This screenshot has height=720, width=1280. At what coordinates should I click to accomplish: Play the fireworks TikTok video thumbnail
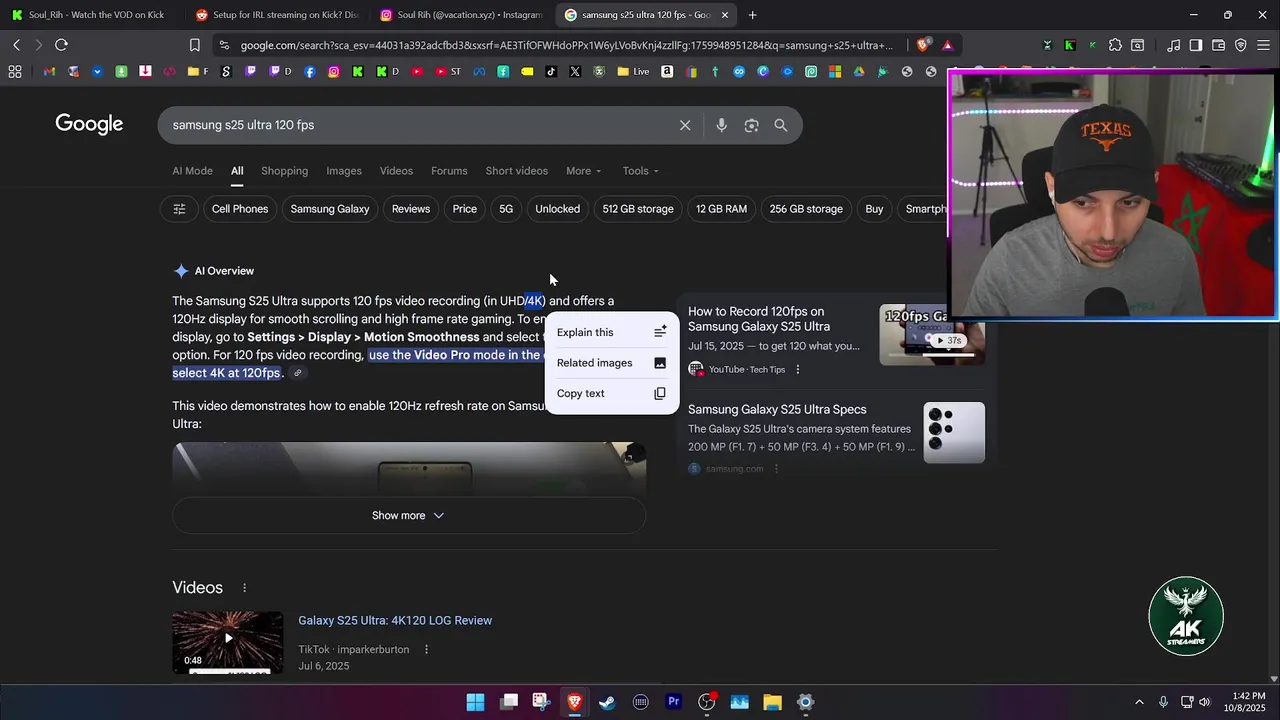(x=228, y=642)
